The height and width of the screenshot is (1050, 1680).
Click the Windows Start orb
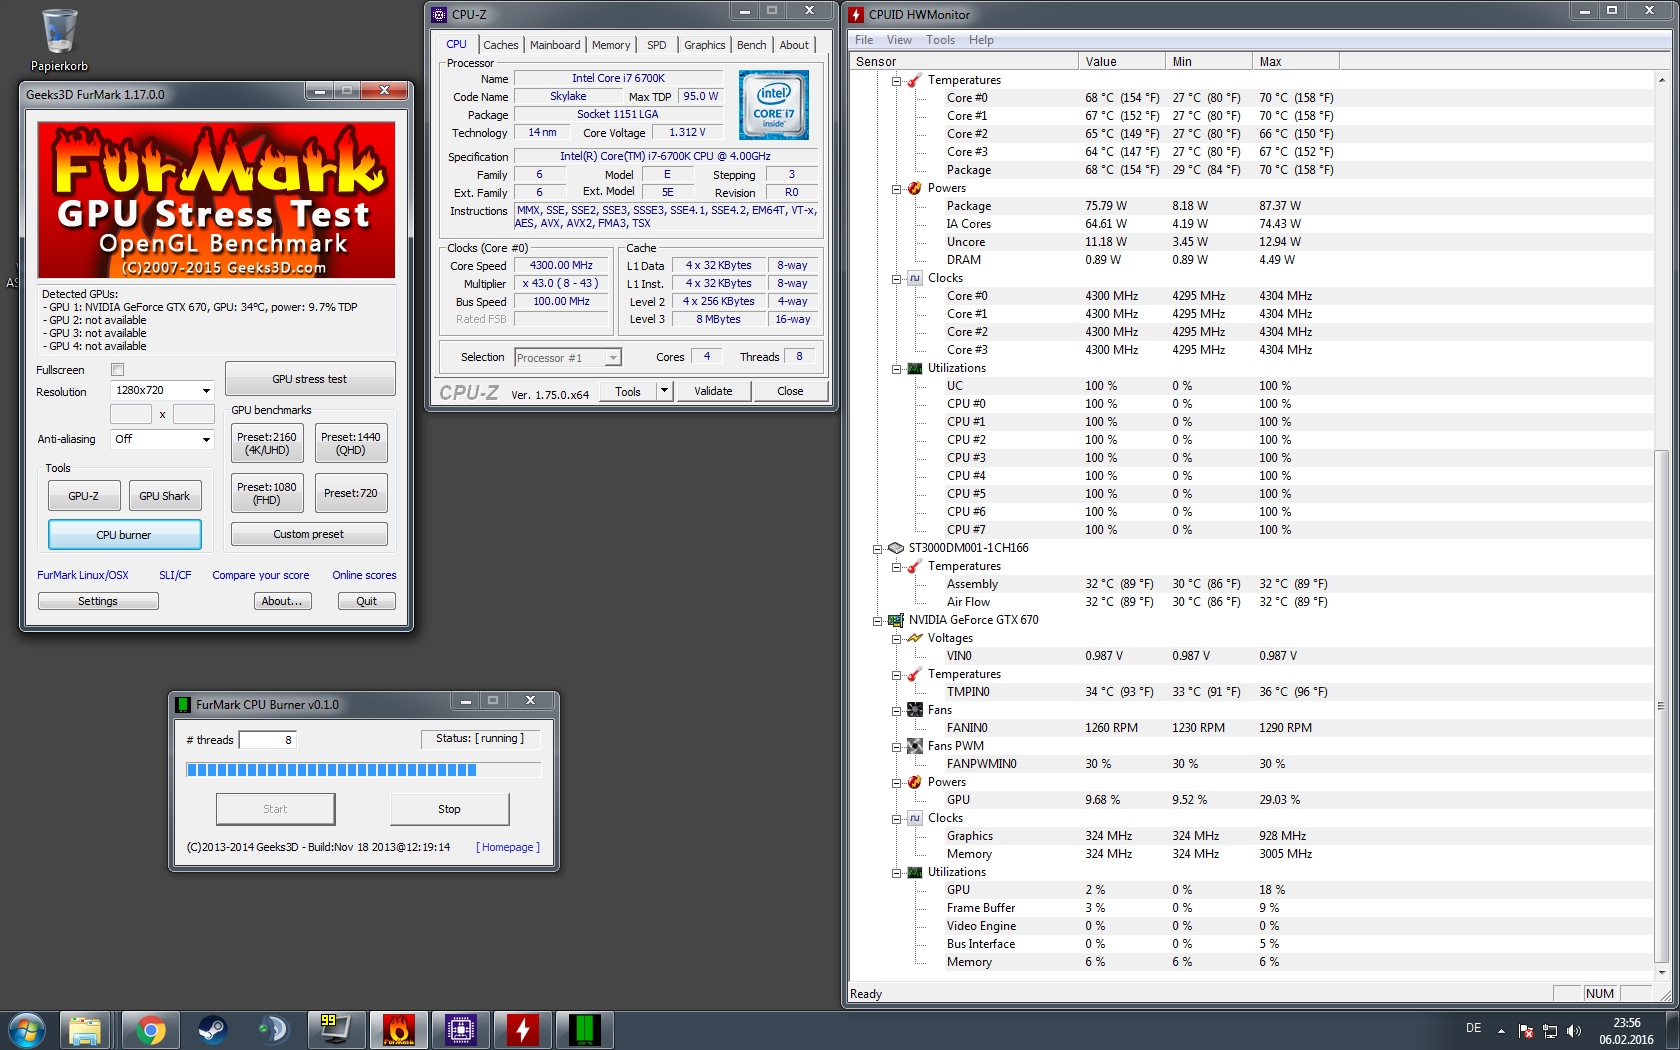point(26,1030)
